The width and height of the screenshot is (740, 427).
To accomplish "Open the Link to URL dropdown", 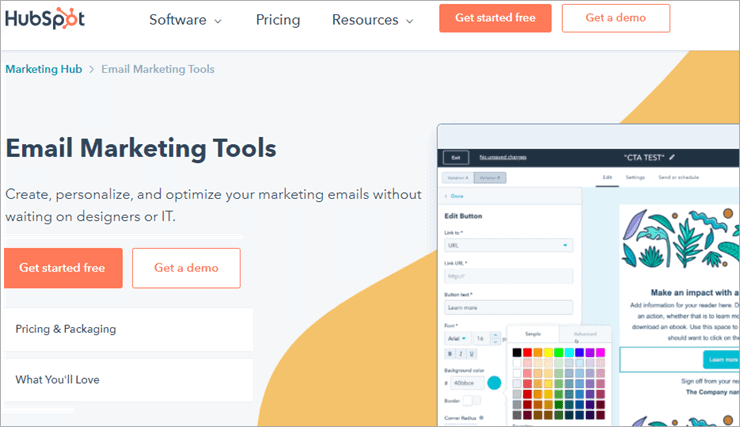I will coord(508,245).
